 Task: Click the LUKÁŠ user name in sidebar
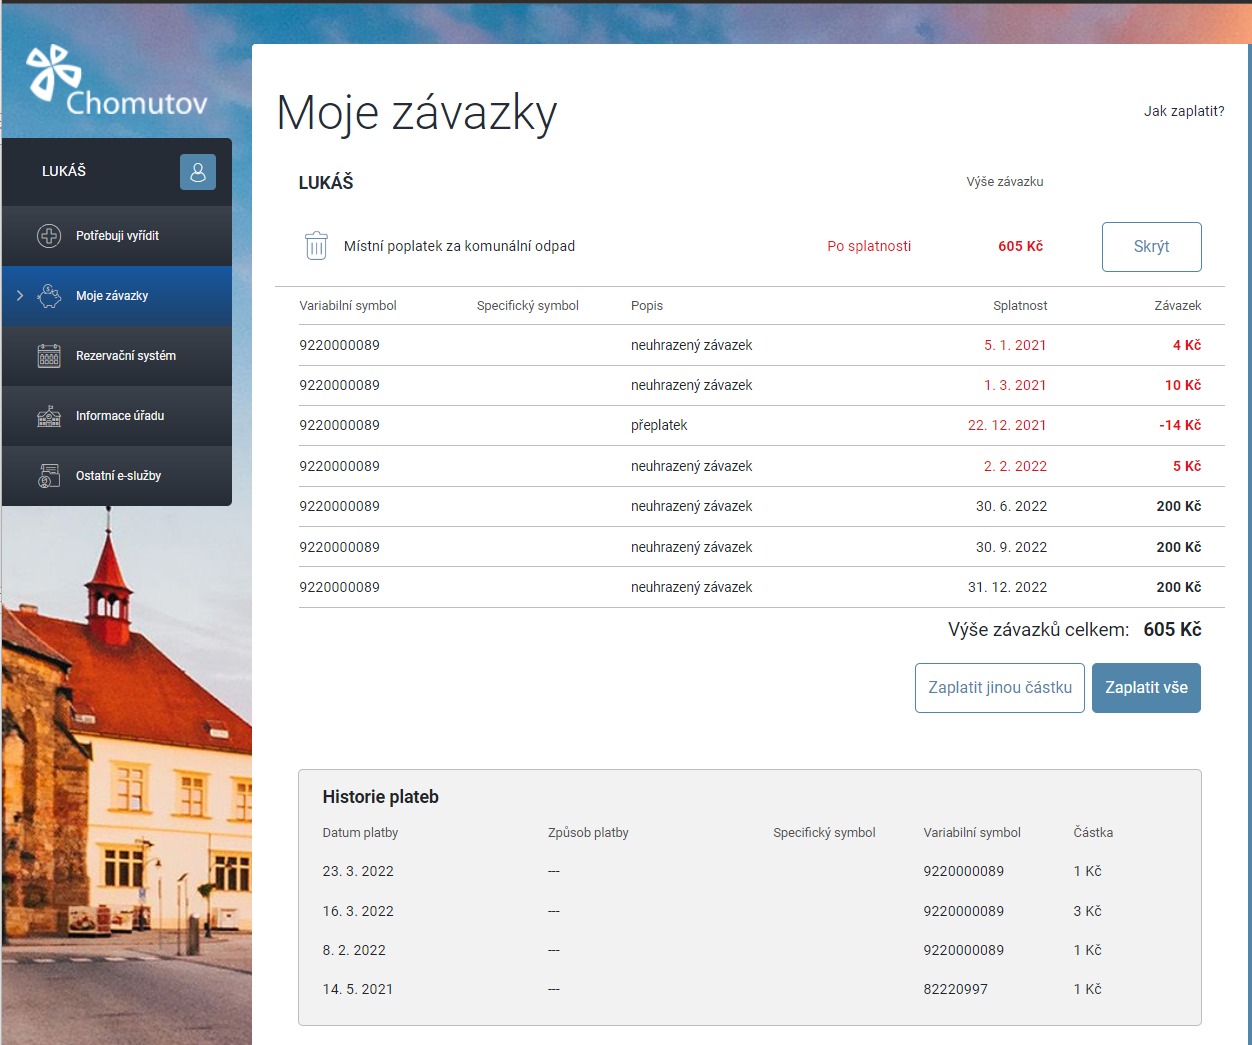(64, 171)
